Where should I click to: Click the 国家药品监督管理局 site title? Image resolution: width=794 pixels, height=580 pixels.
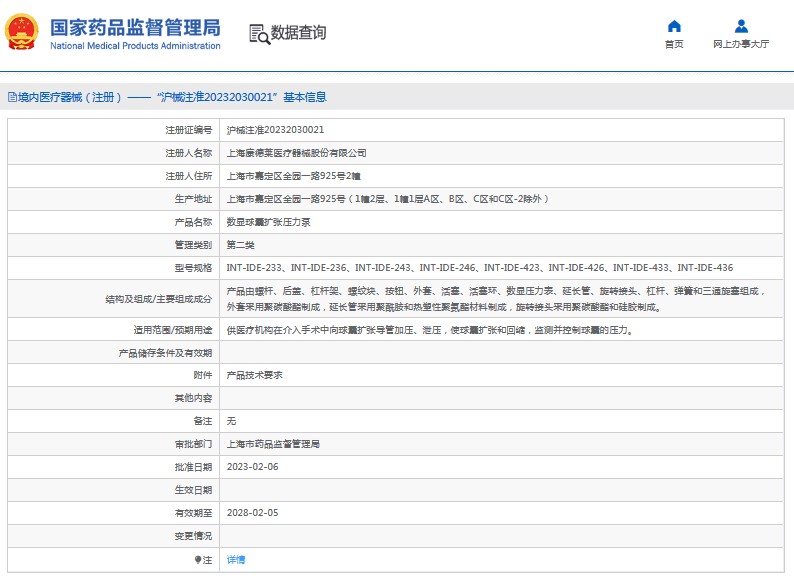coord(135,27)
